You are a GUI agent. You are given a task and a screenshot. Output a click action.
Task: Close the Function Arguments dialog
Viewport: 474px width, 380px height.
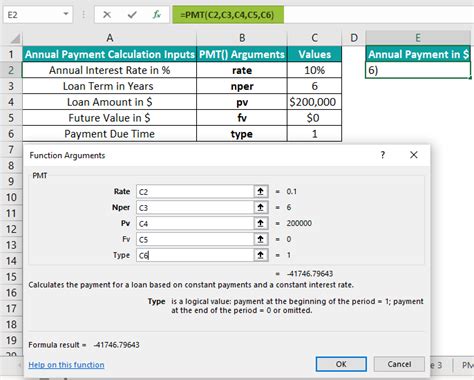(x=414, y=155)
